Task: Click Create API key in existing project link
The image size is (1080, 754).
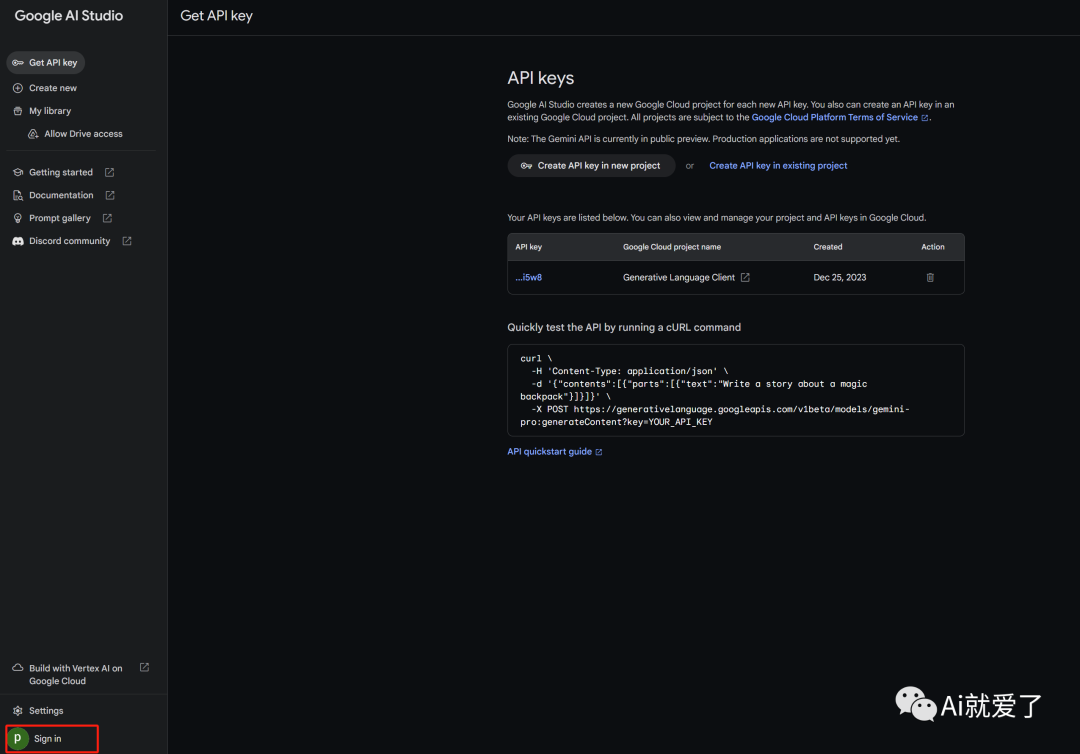Action: click(778, 166)
